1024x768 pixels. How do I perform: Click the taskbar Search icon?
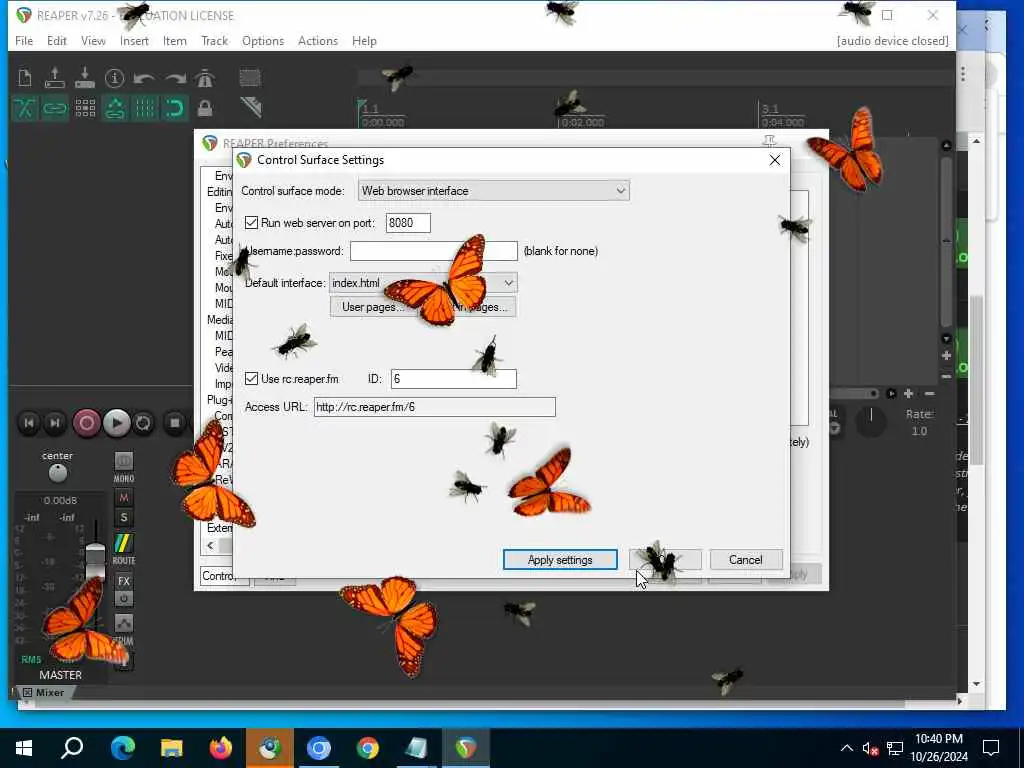(72, 748)
